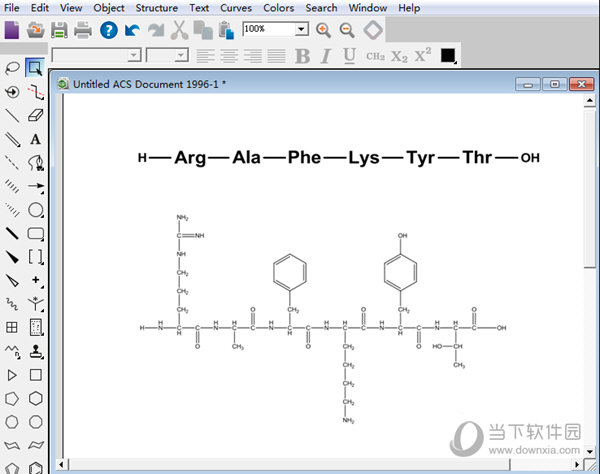Image resolution: width=600 pixels, height=474 pixels.
Task: Click the blue help question mark icon
Action: [x=109, y=30]
